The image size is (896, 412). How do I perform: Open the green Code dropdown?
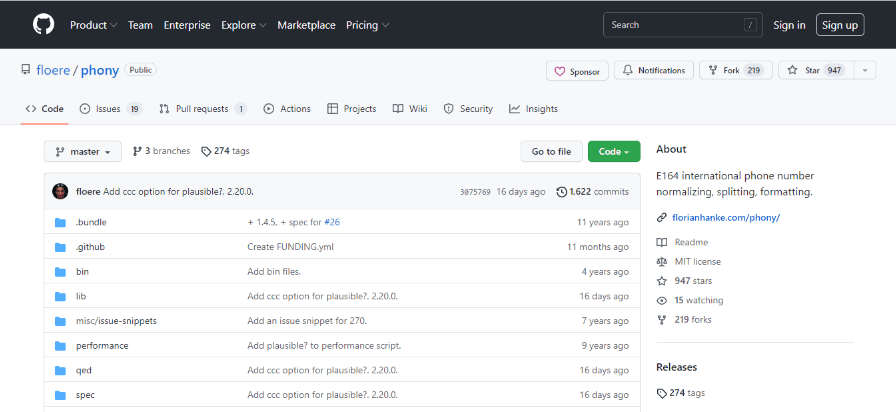[614, 151]
